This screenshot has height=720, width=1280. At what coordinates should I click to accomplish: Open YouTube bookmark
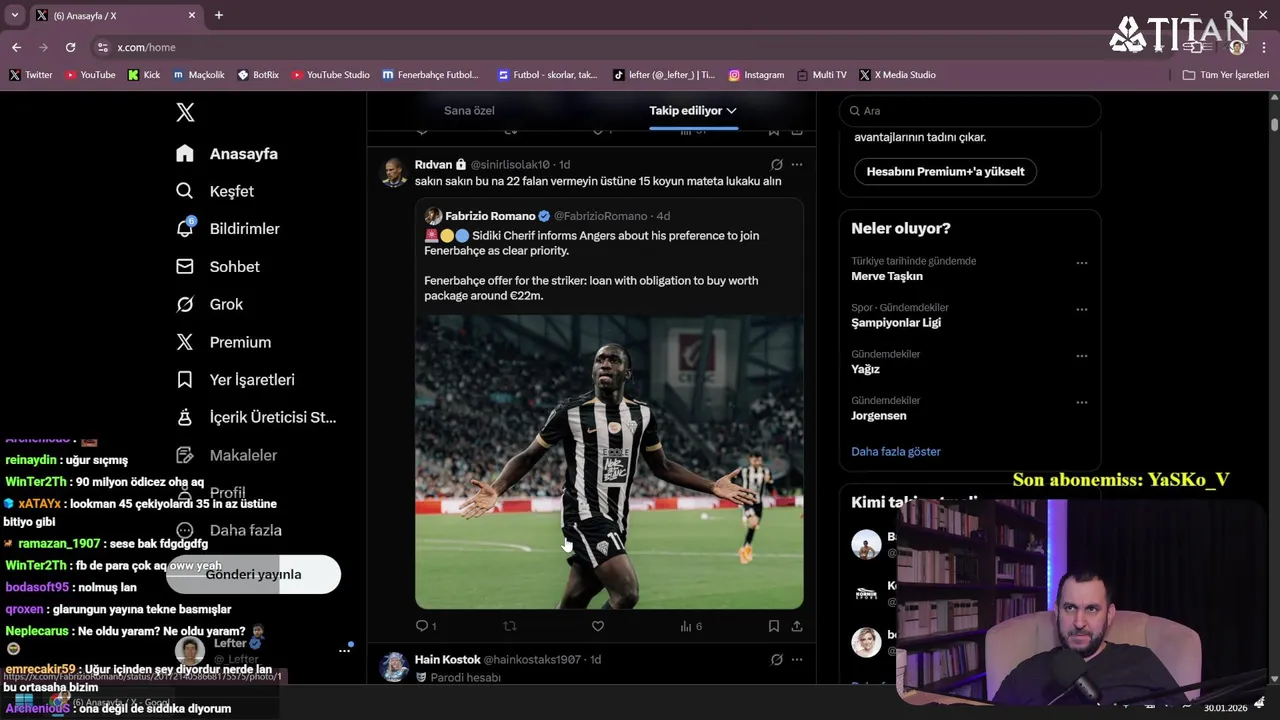point(90,75)
